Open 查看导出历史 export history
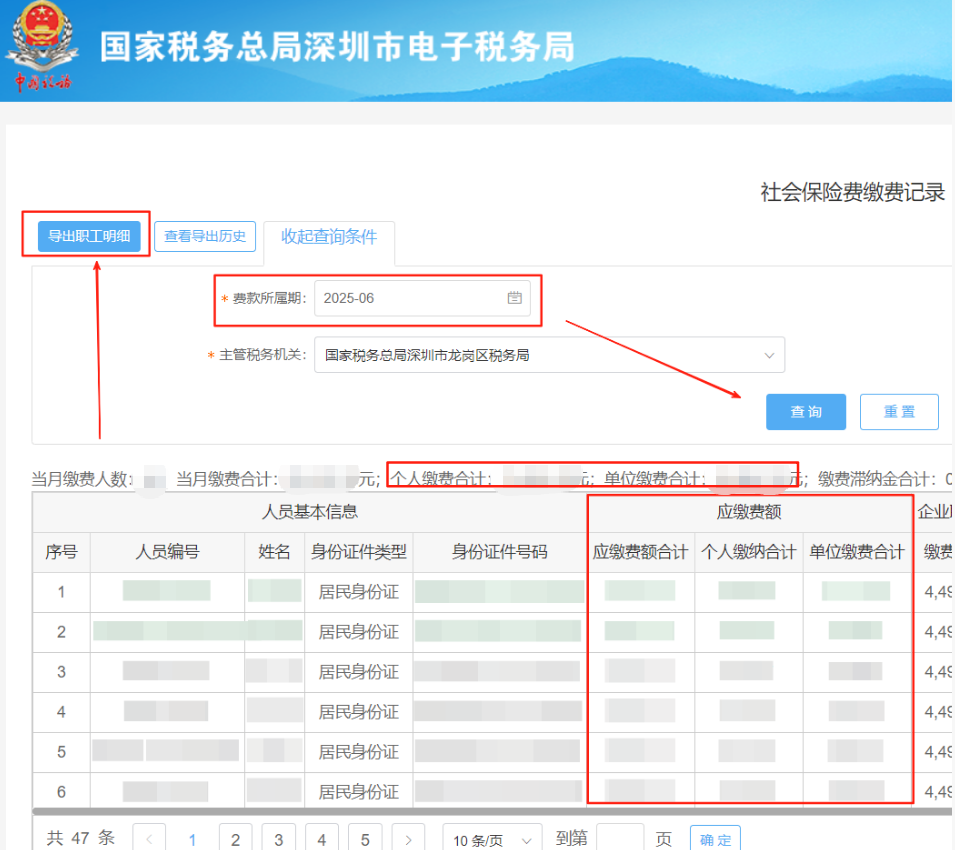 point(205,236)
